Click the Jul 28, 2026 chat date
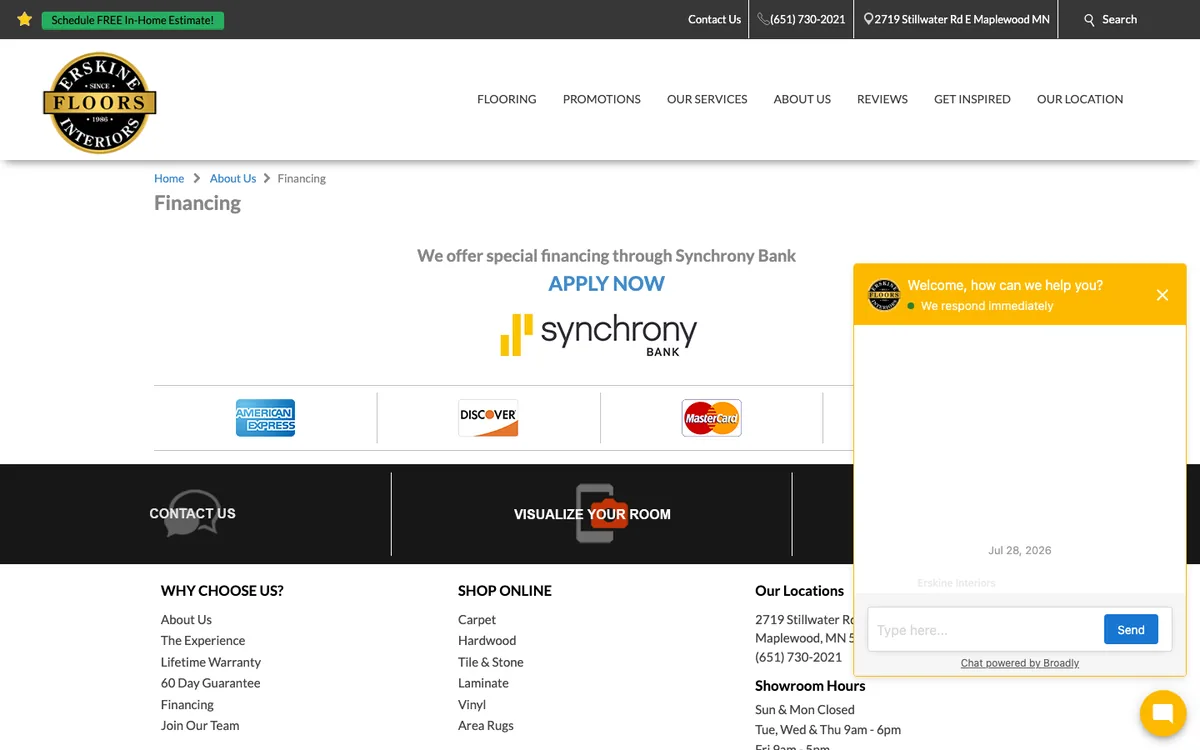1200x750 pixels. [x=1020, y=550]
